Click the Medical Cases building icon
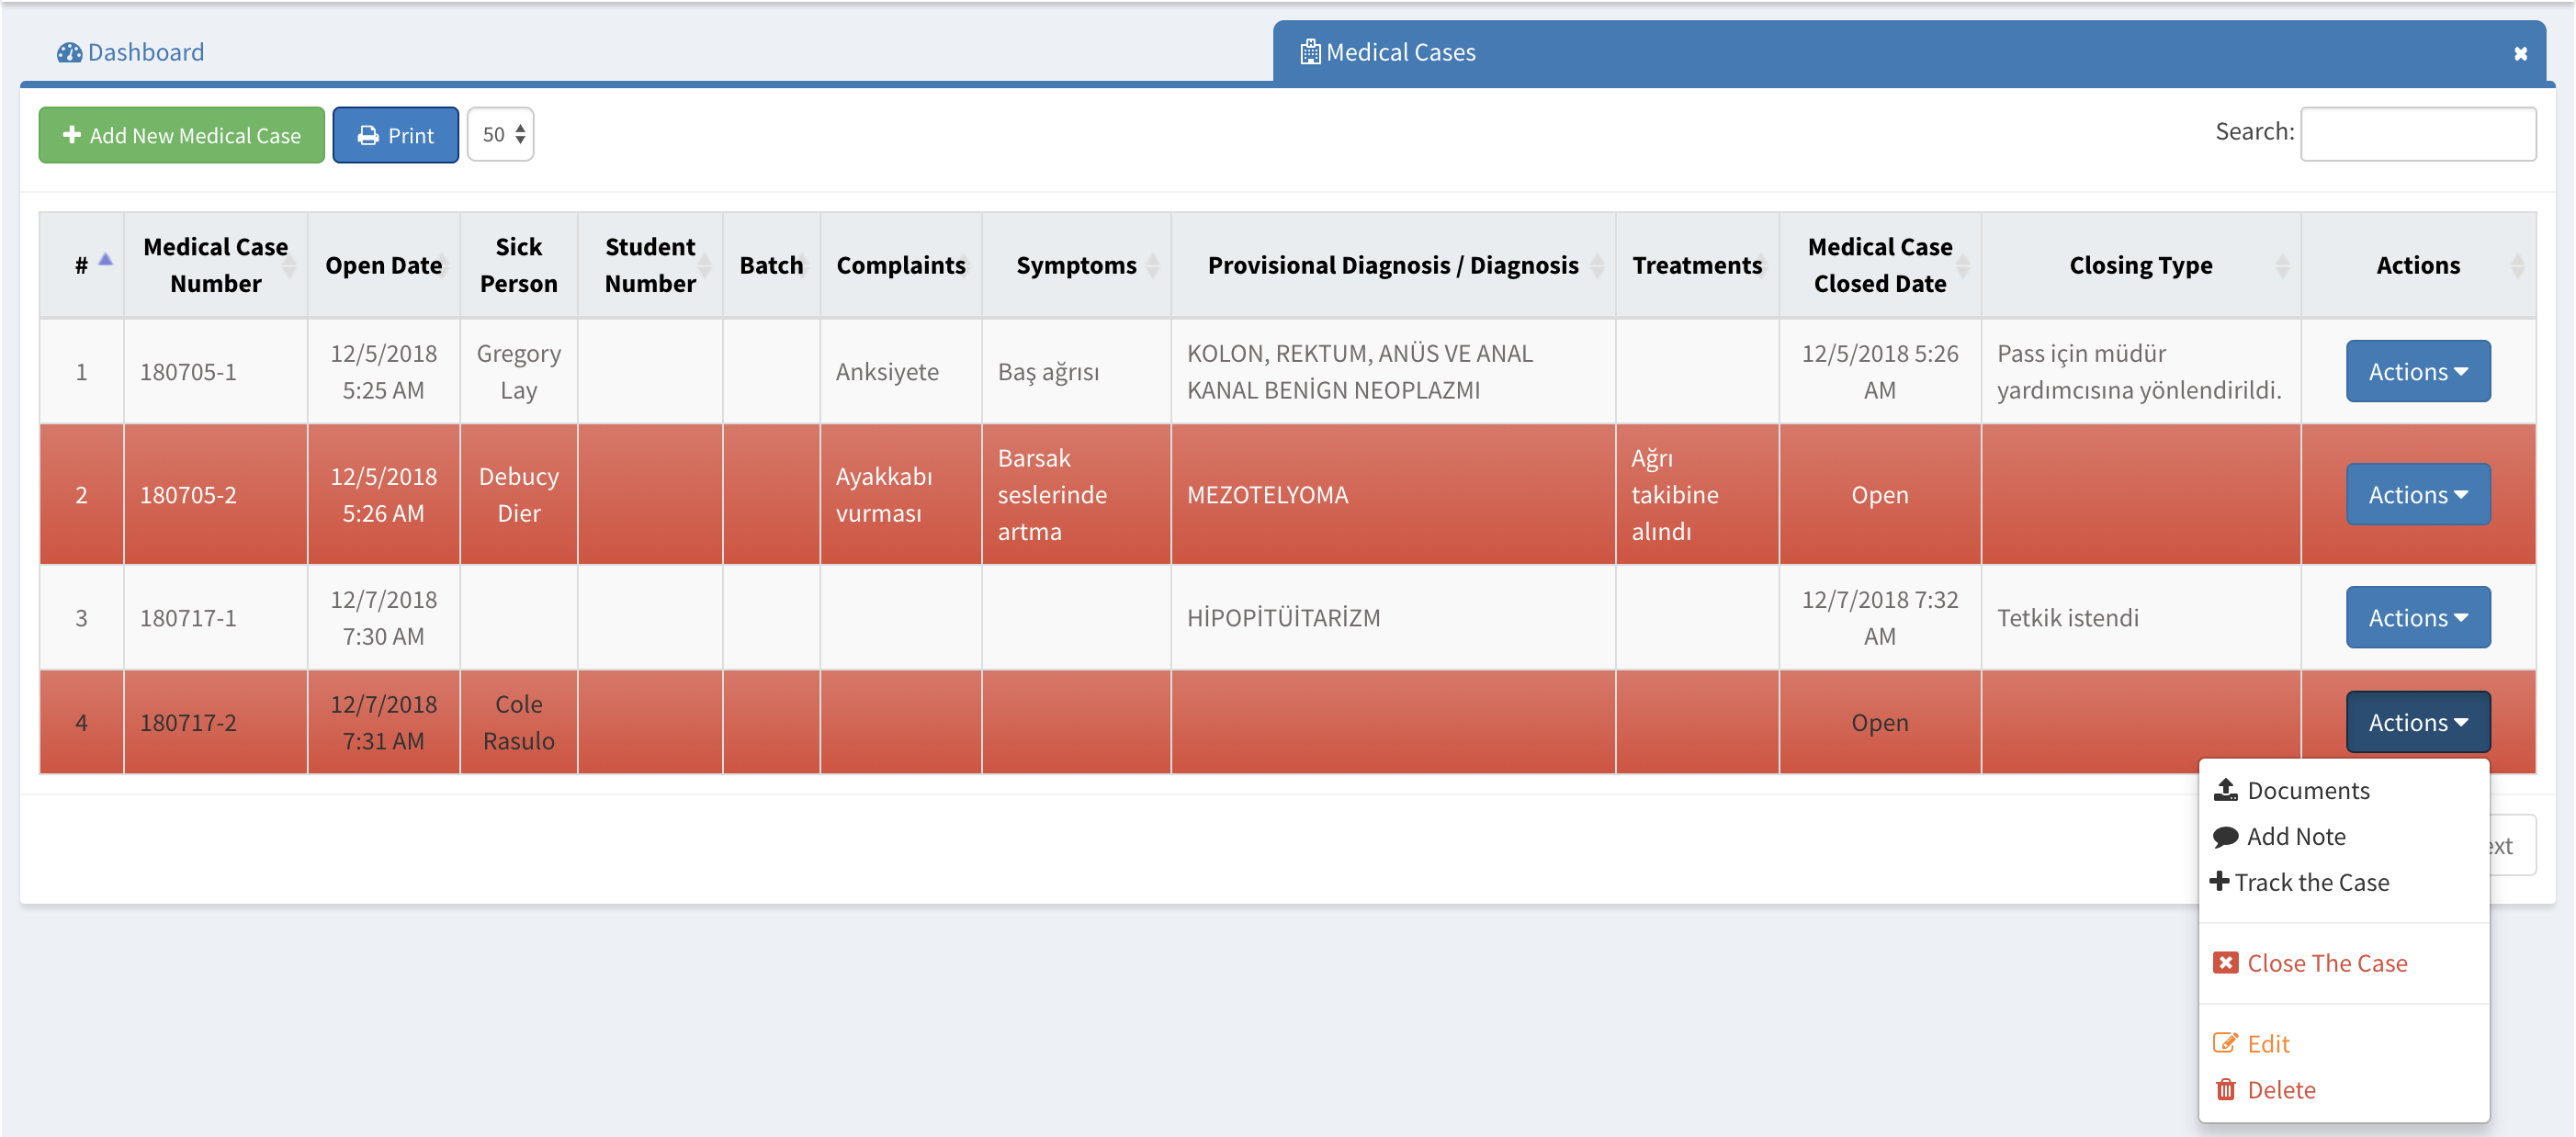The width and height of the screenshot is (2576, 1137). (1309, 52)
